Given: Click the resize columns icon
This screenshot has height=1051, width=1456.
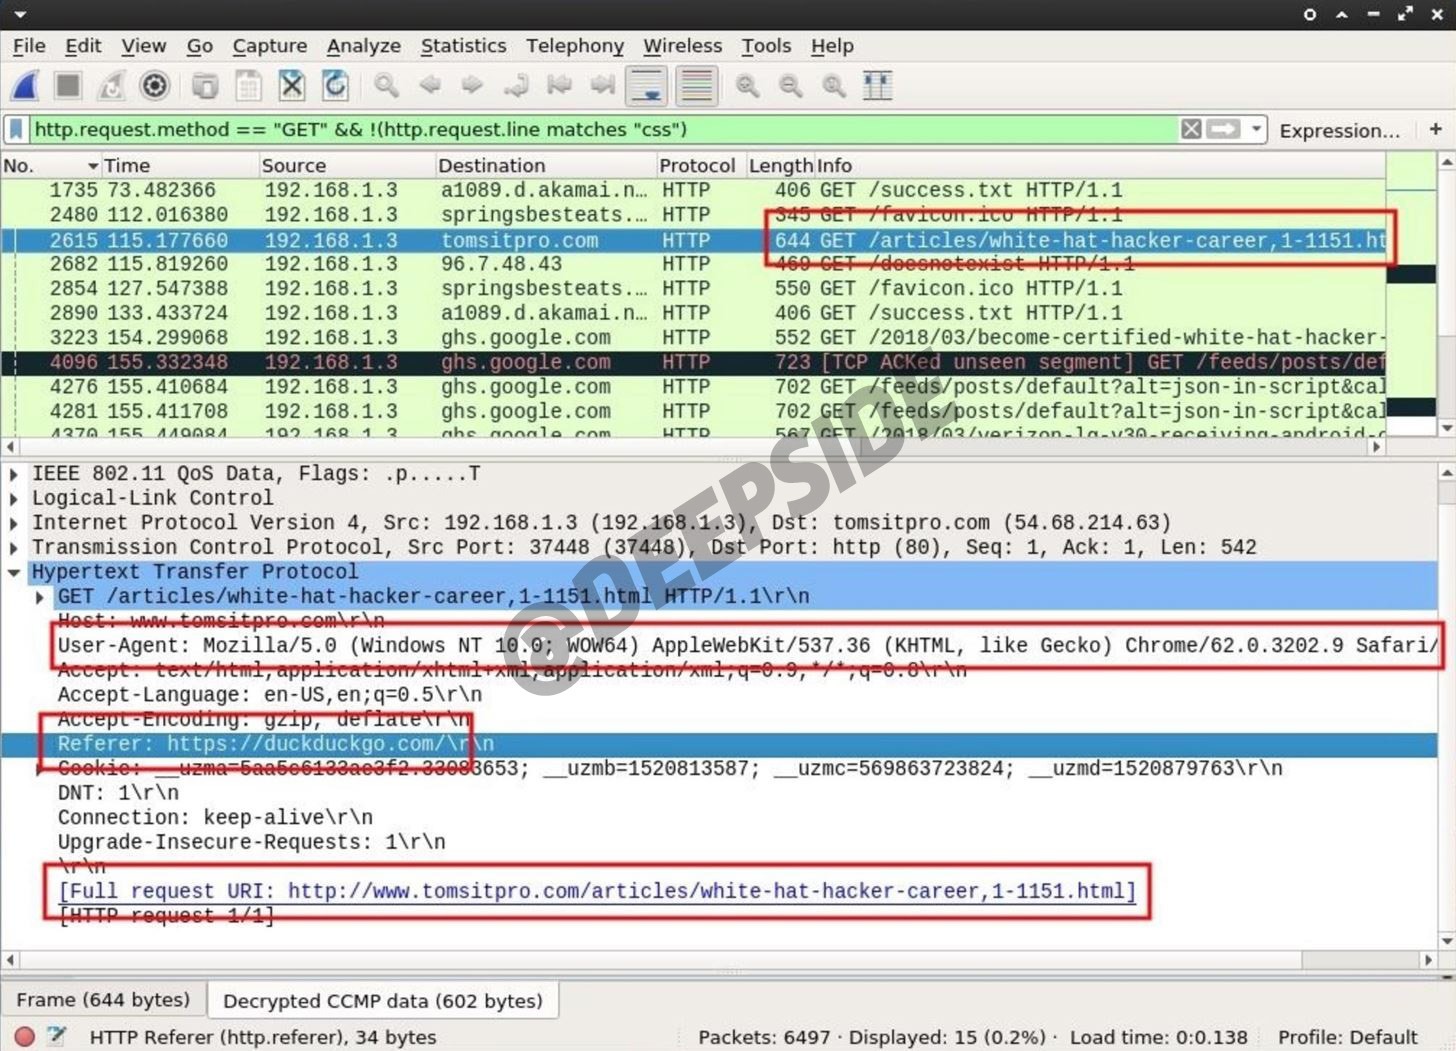Looking at the screenshot, I should coord(877,86).
